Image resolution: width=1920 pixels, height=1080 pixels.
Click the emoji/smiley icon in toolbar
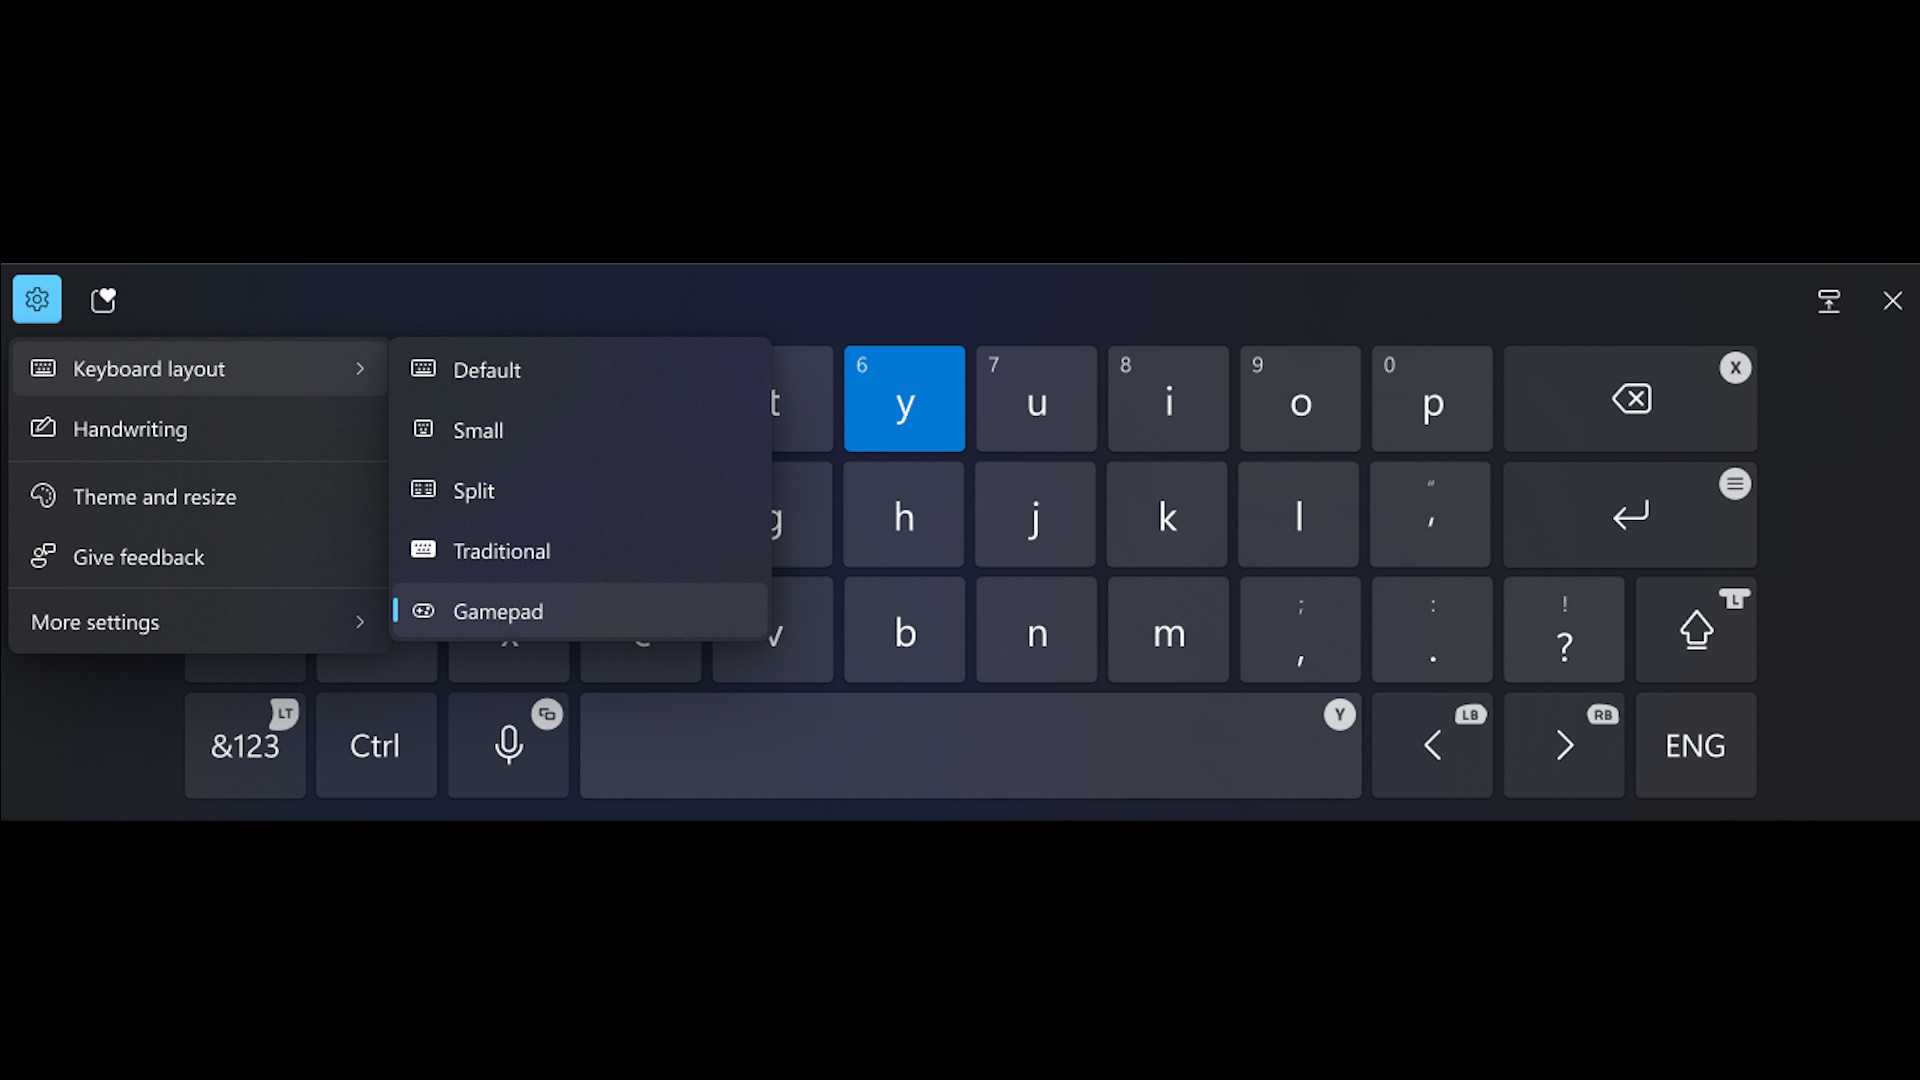104,301
